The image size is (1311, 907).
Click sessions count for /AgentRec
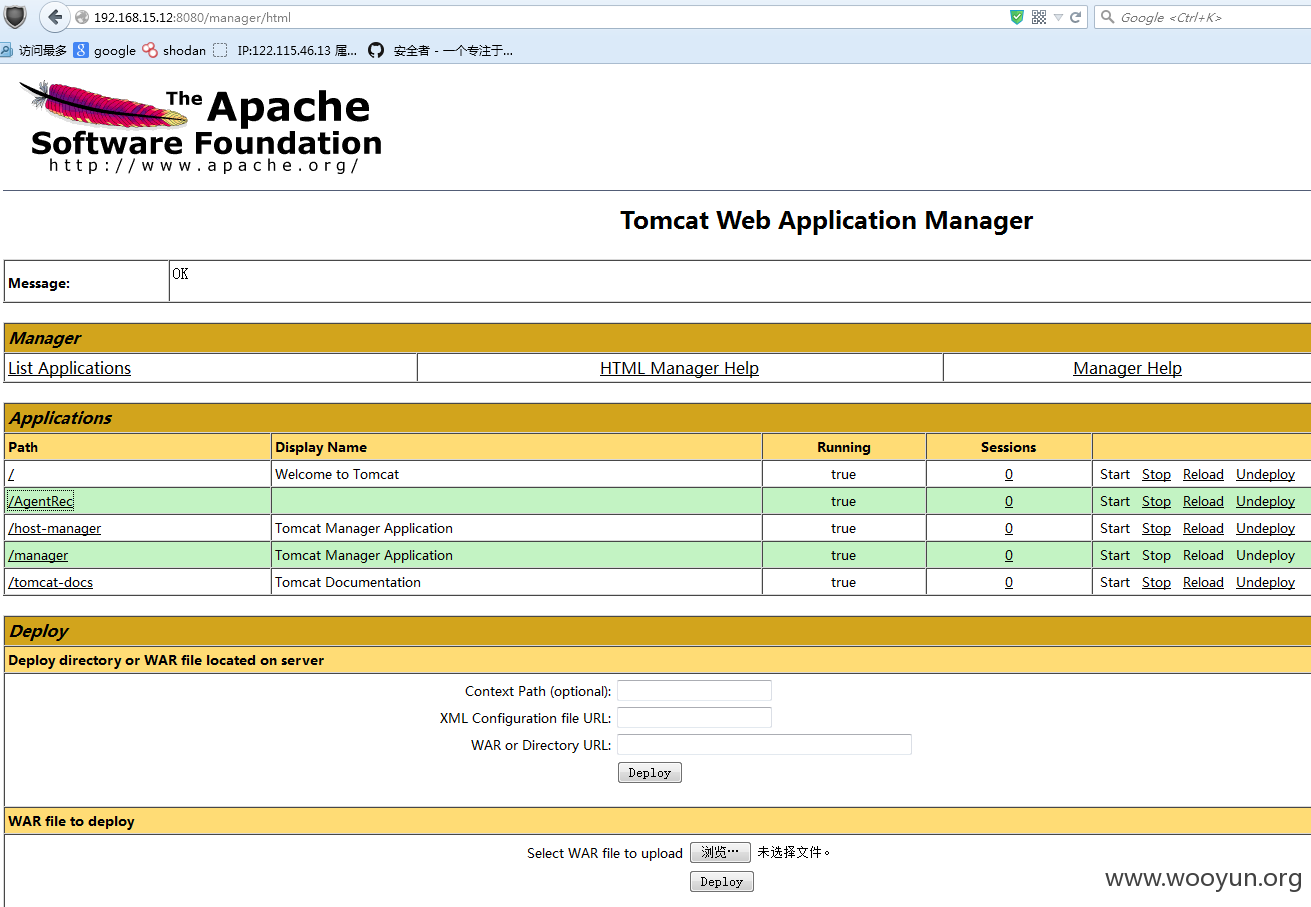pyautogui.click(x=1009, y=501)
